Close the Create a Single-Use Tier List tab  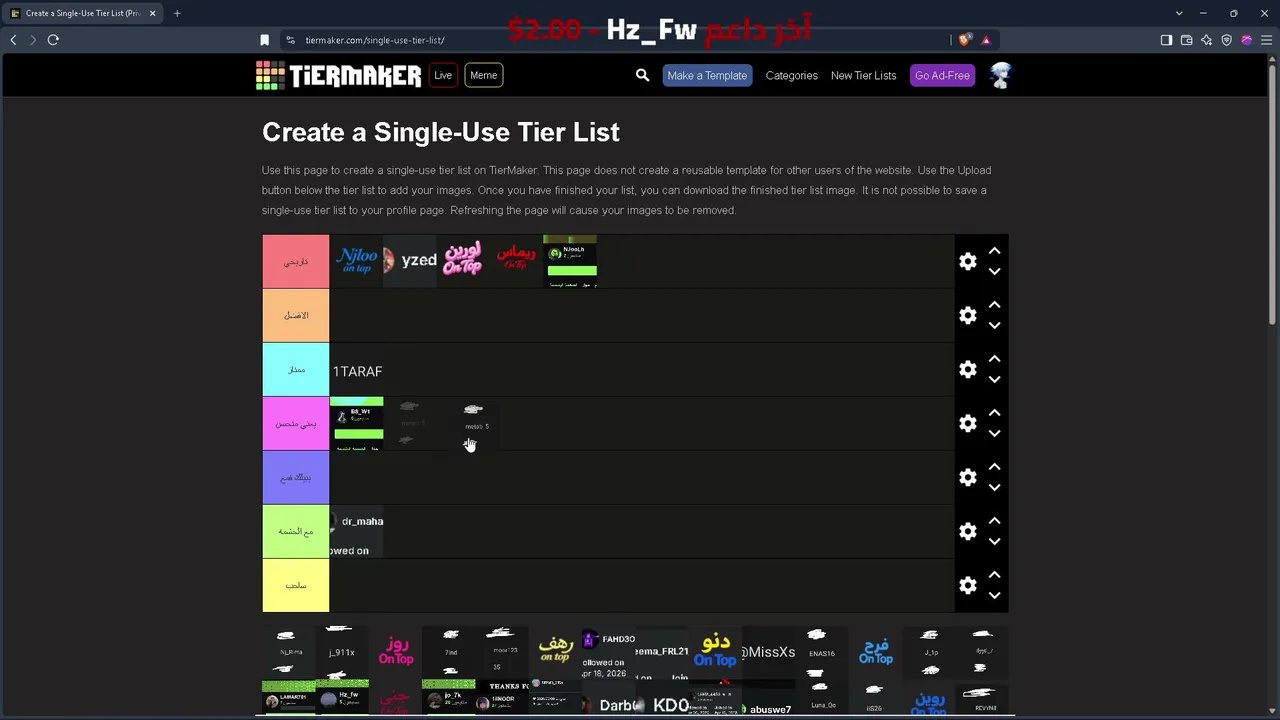152,13
